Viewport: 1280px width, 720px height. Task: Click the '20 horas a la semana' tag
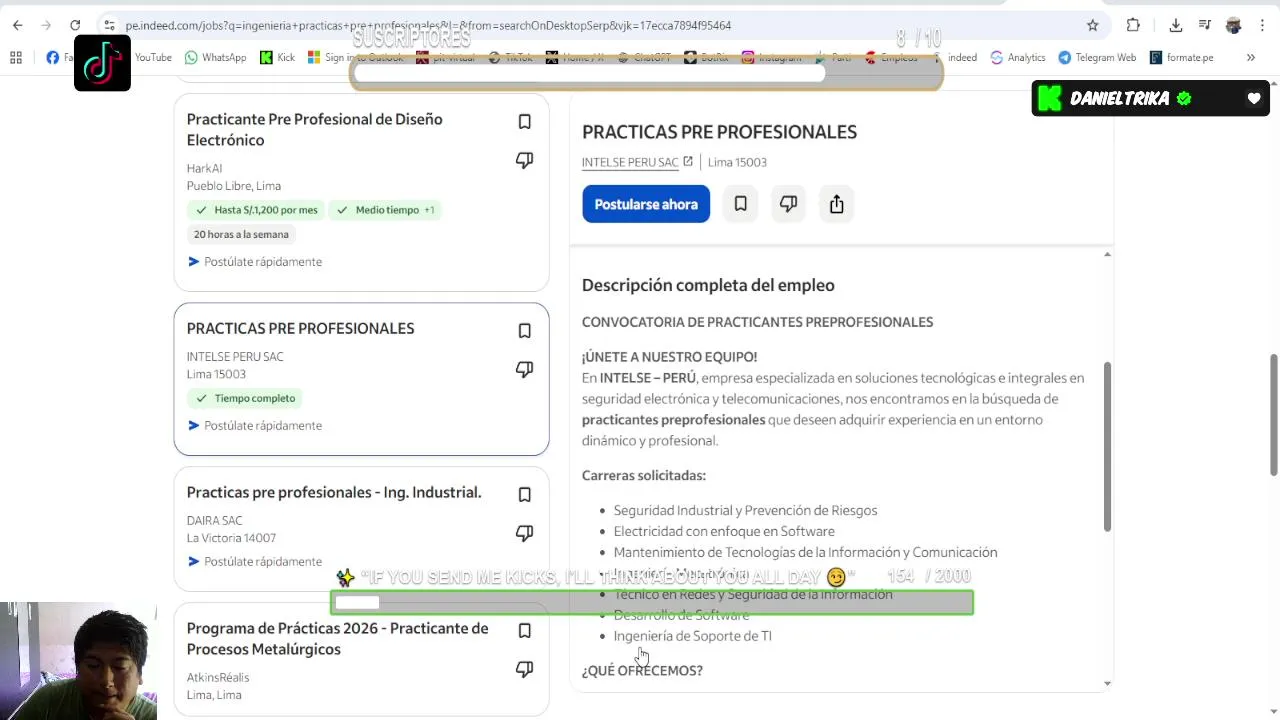[x=241, y=234]
